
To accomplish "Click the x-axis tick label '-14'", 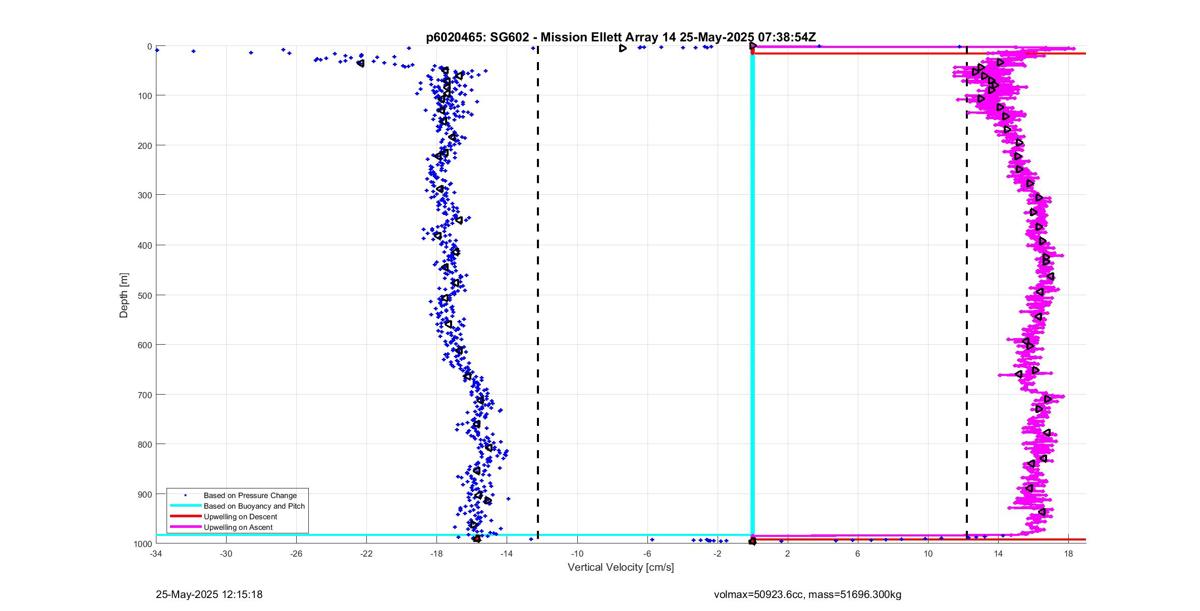I will pos(507,553).
